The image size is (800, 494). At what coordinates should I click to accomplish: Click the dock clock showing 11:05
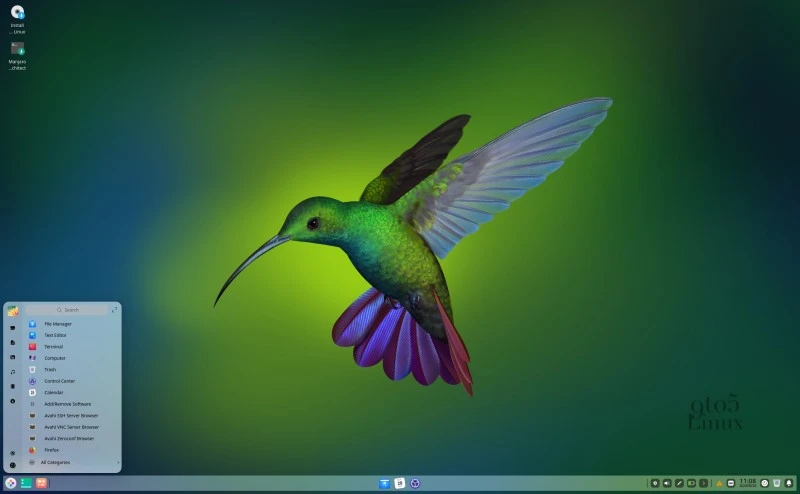(748, 483)
